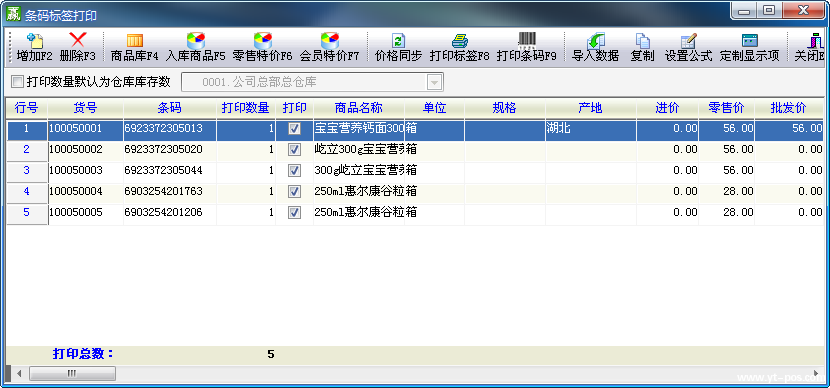Select row number 1
The height and width of the screenshot is (388, 830).
26,129
